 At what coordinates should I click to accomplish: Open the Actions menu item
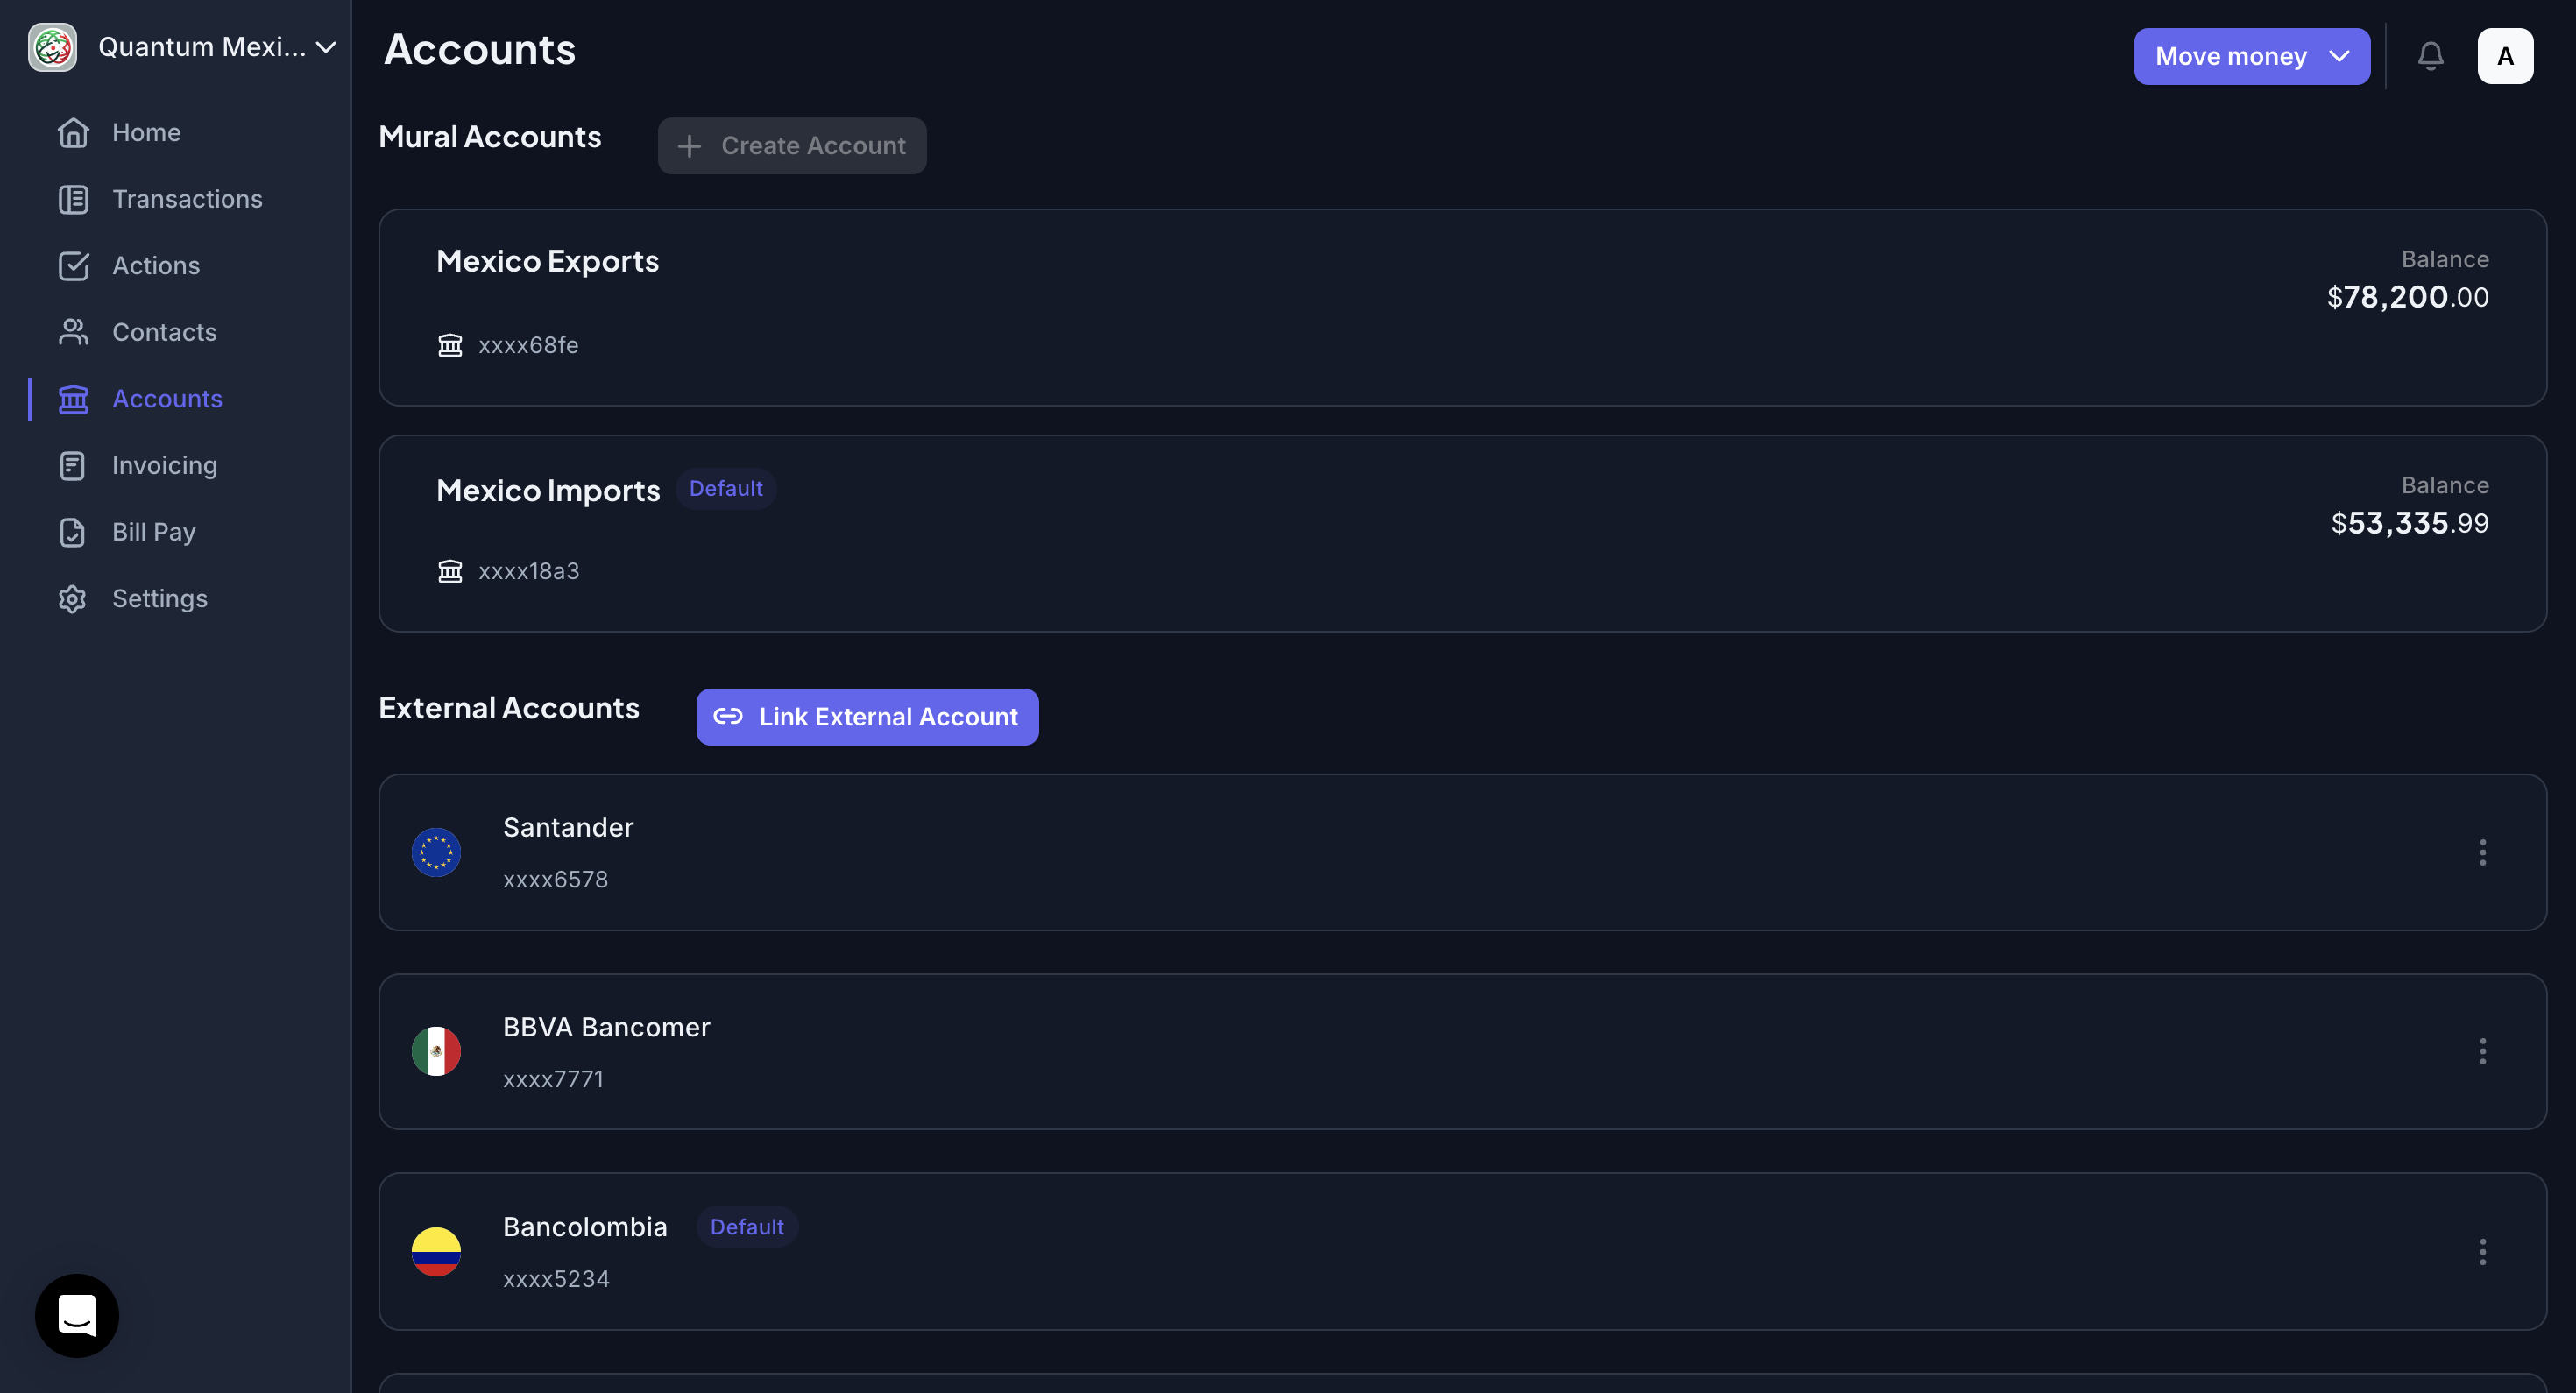click(x=156, y=265)
